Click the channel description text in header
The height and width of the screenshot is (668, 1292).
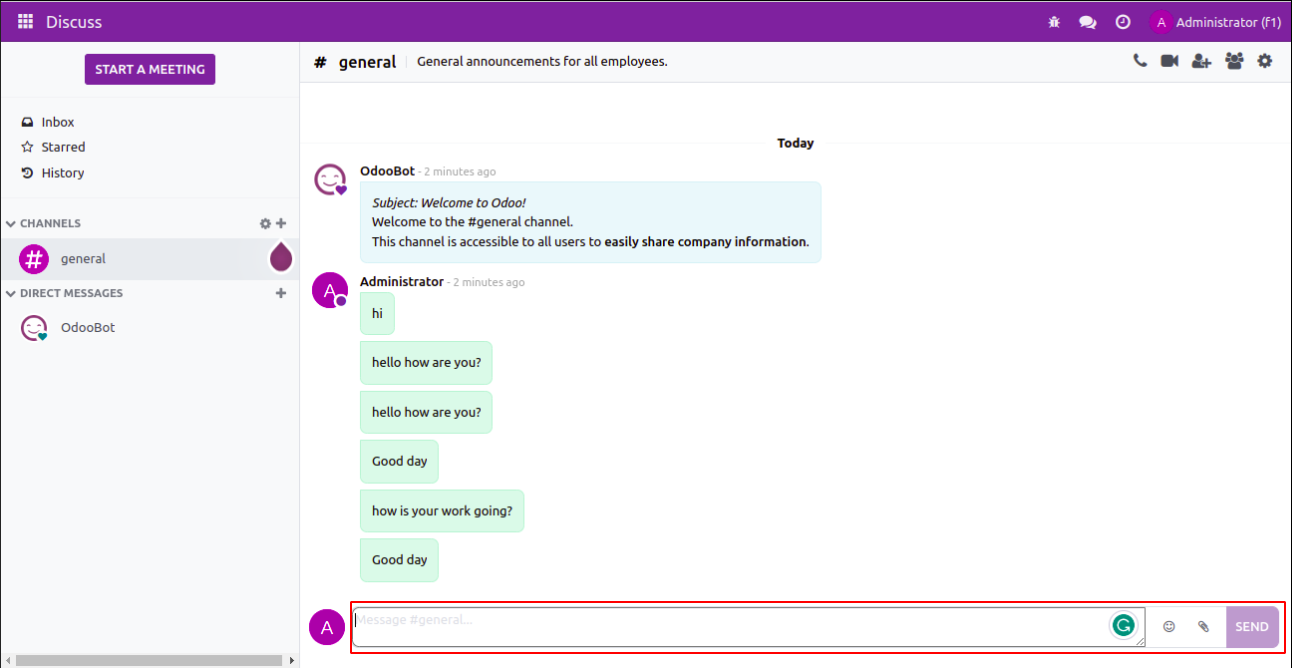click(x=542, y=62)
